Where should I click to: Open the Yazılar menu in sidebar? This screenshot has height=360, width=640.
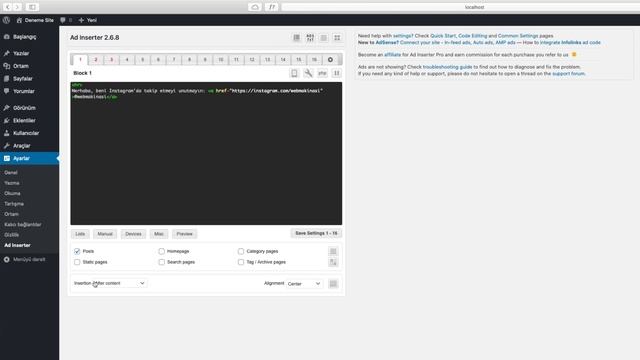pos(29,53)
